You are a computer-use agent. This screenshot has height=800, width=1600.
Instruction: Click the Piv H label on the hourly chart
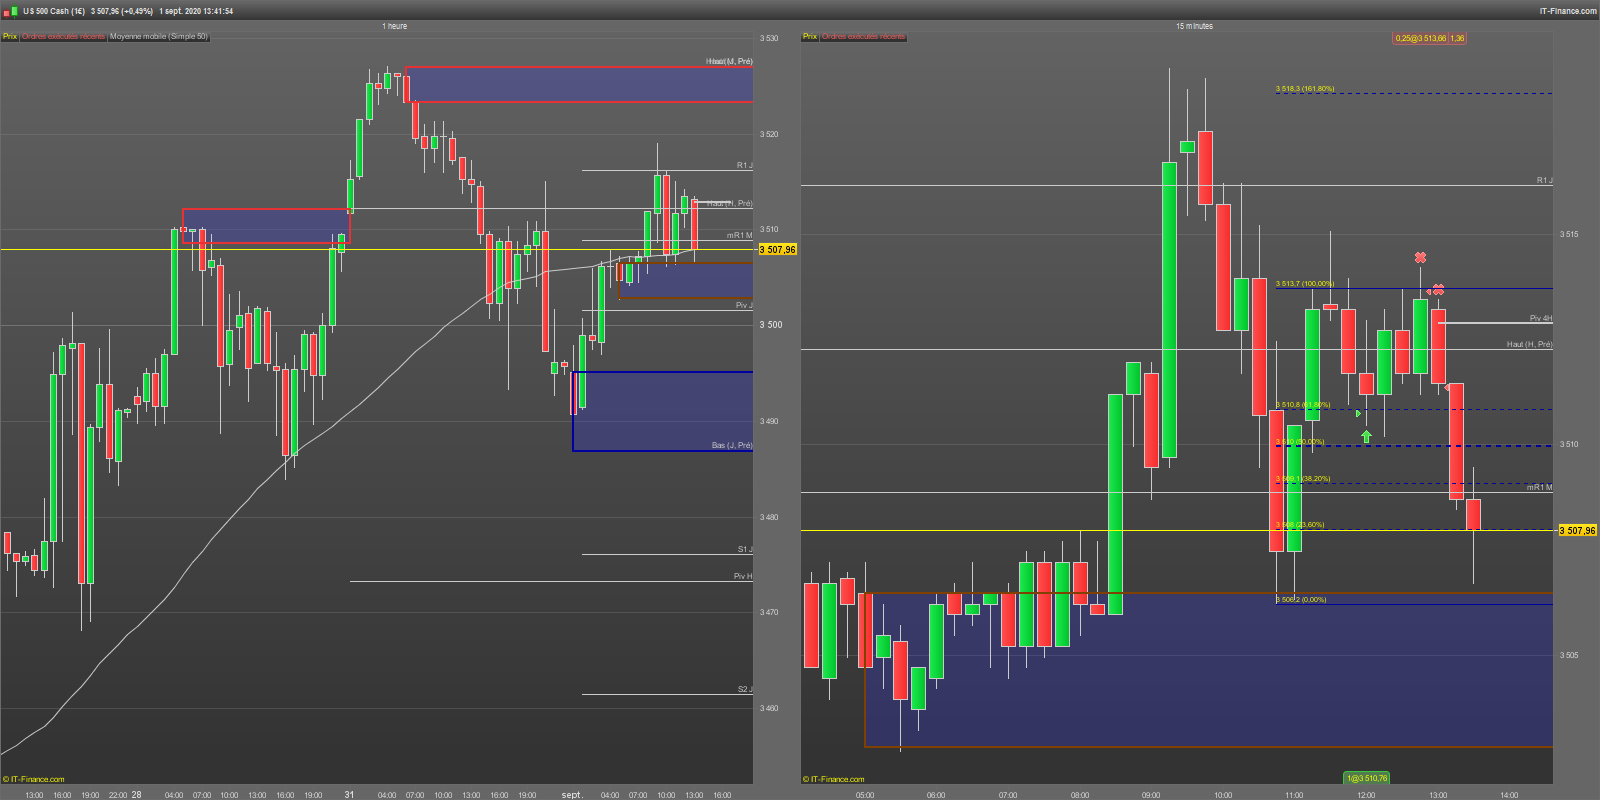coord(743,576)
